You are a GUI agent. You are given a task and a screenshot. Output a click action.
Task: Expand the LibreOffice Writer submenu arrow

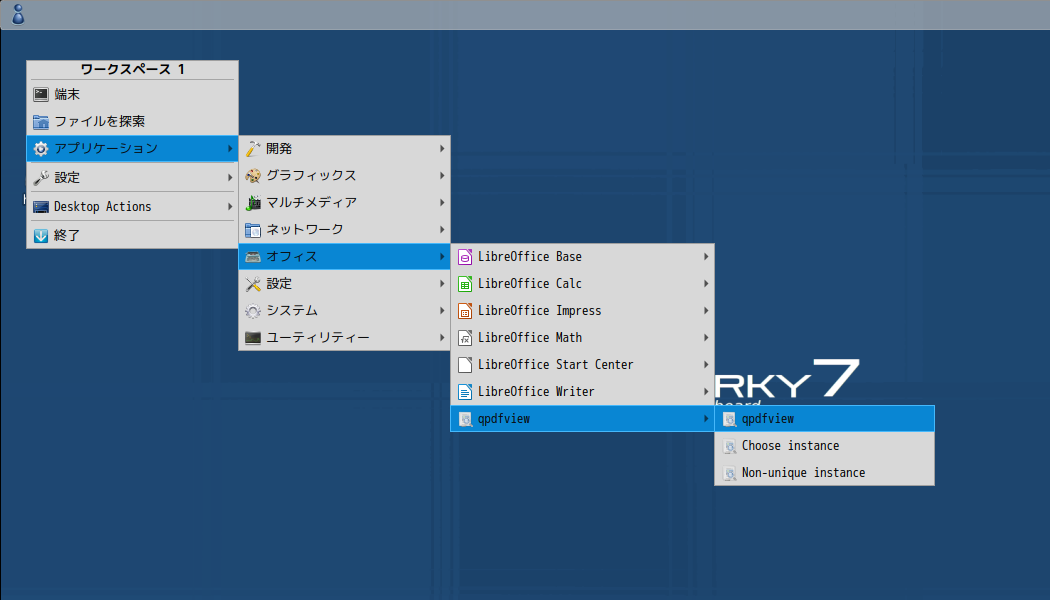[x=706, y=392]
